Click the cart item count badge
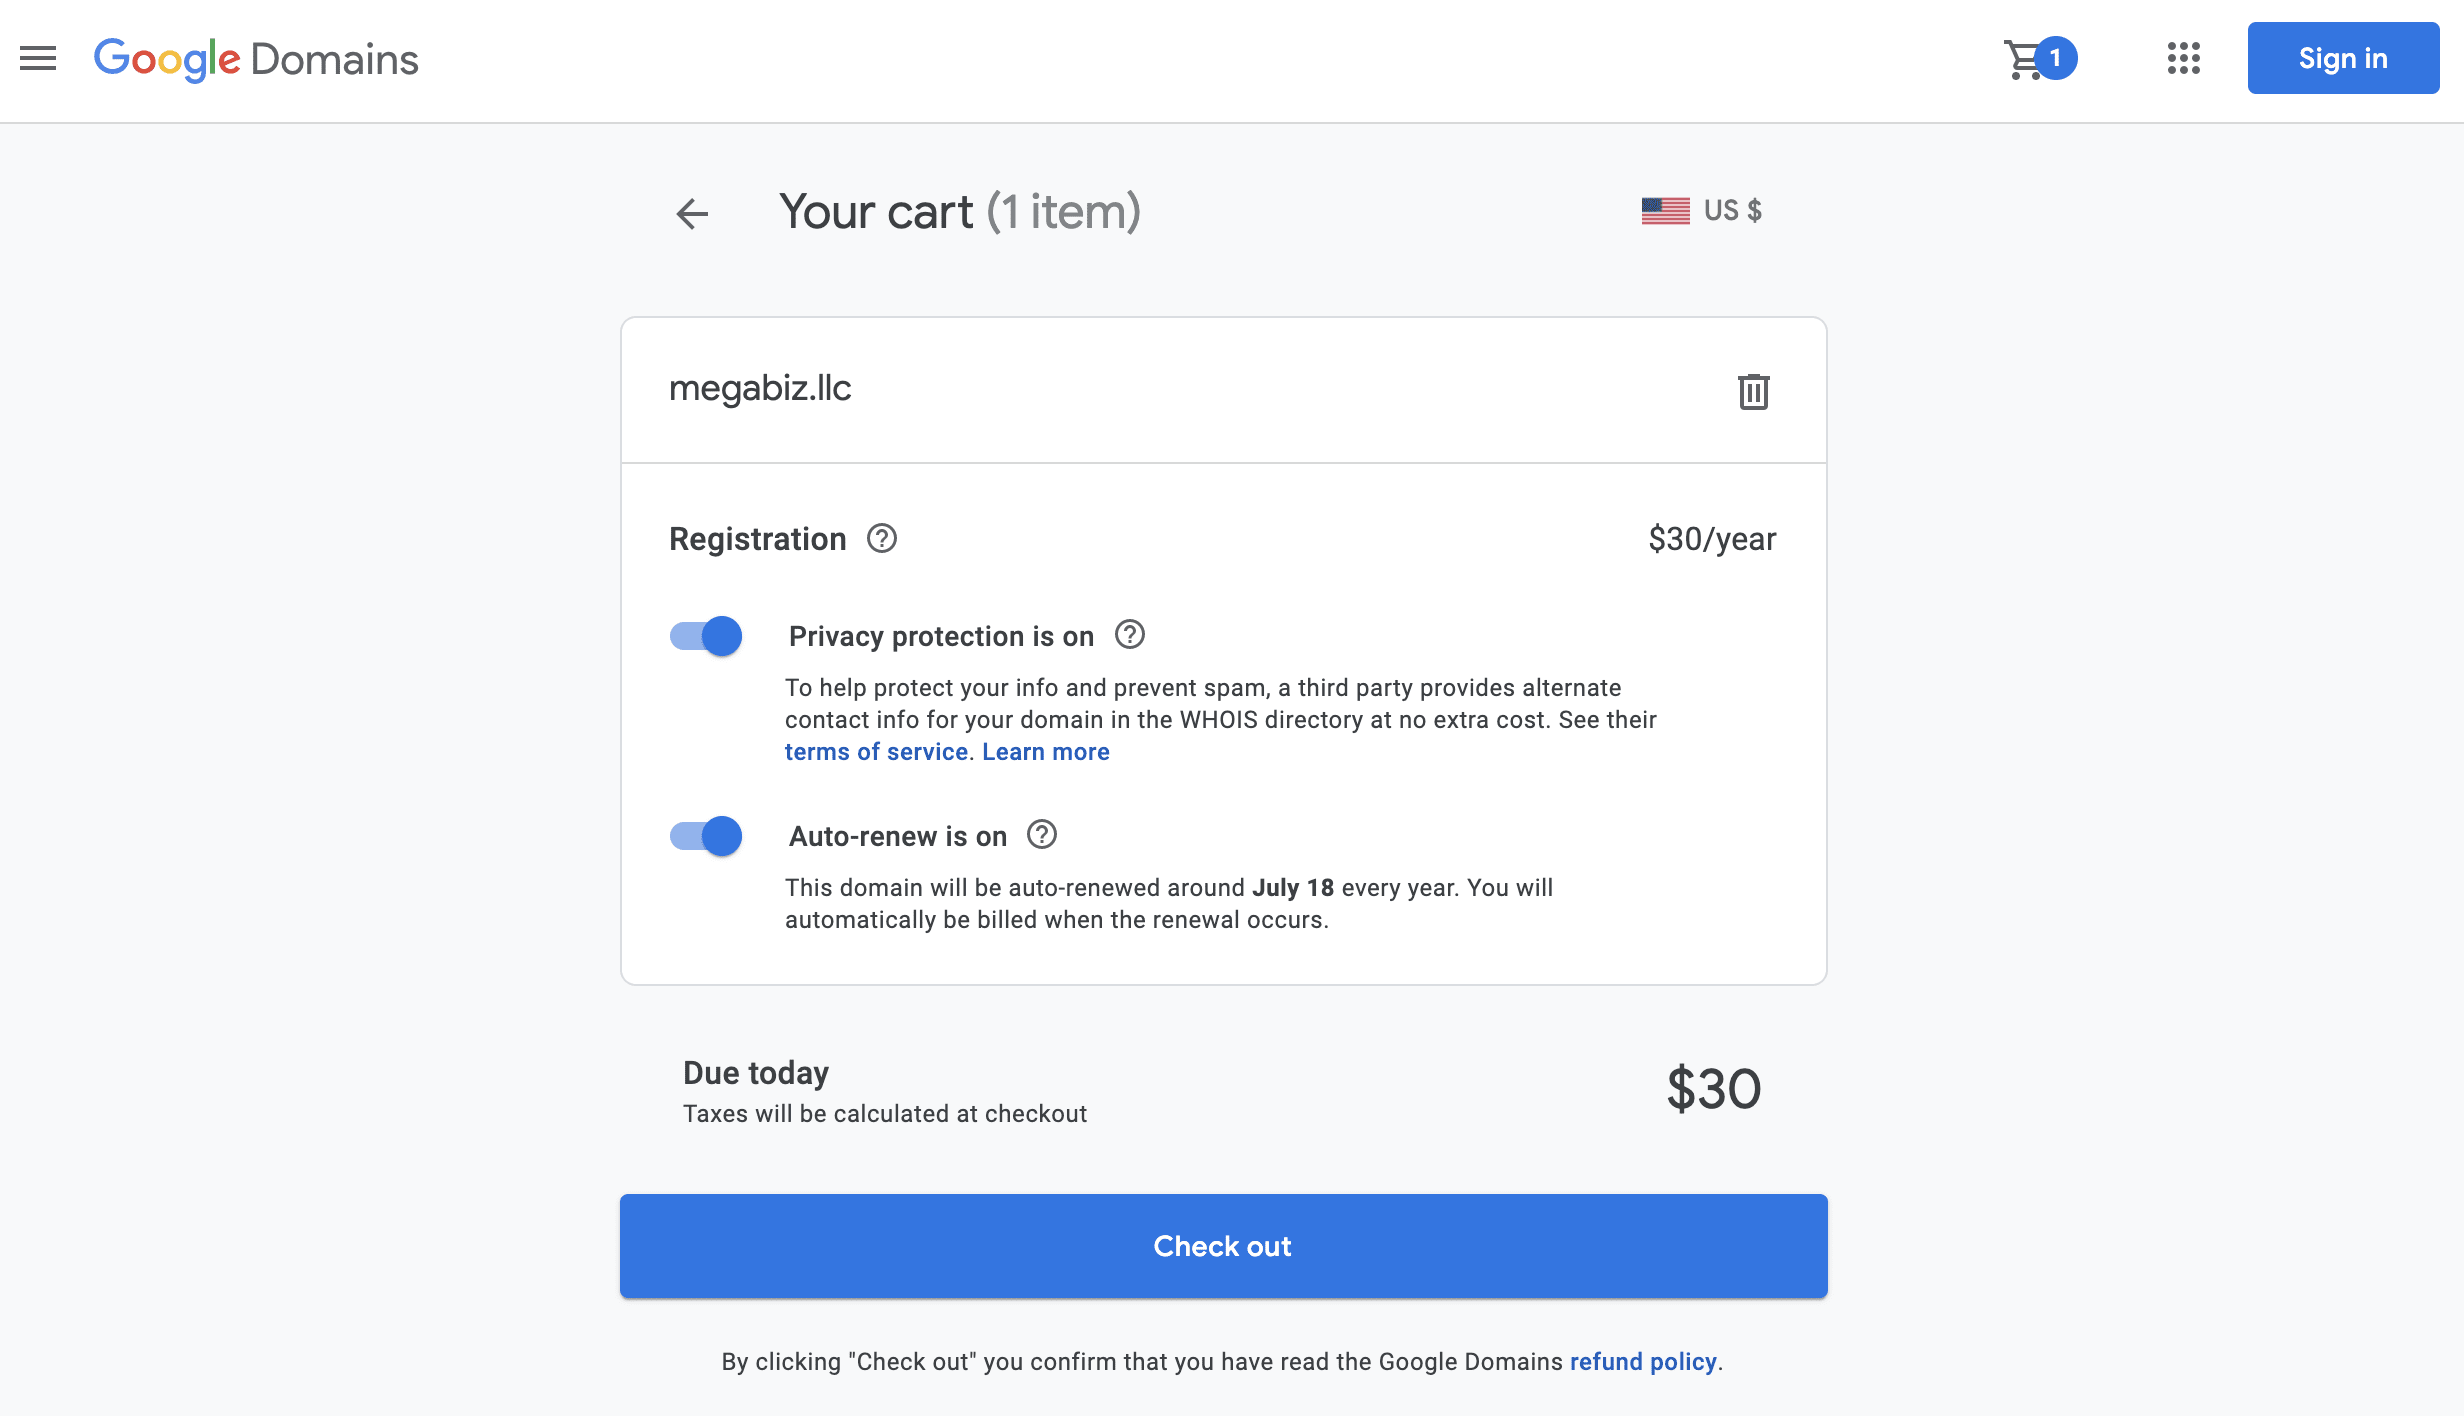2464x1416 pixels. (x=2056, y=58)
